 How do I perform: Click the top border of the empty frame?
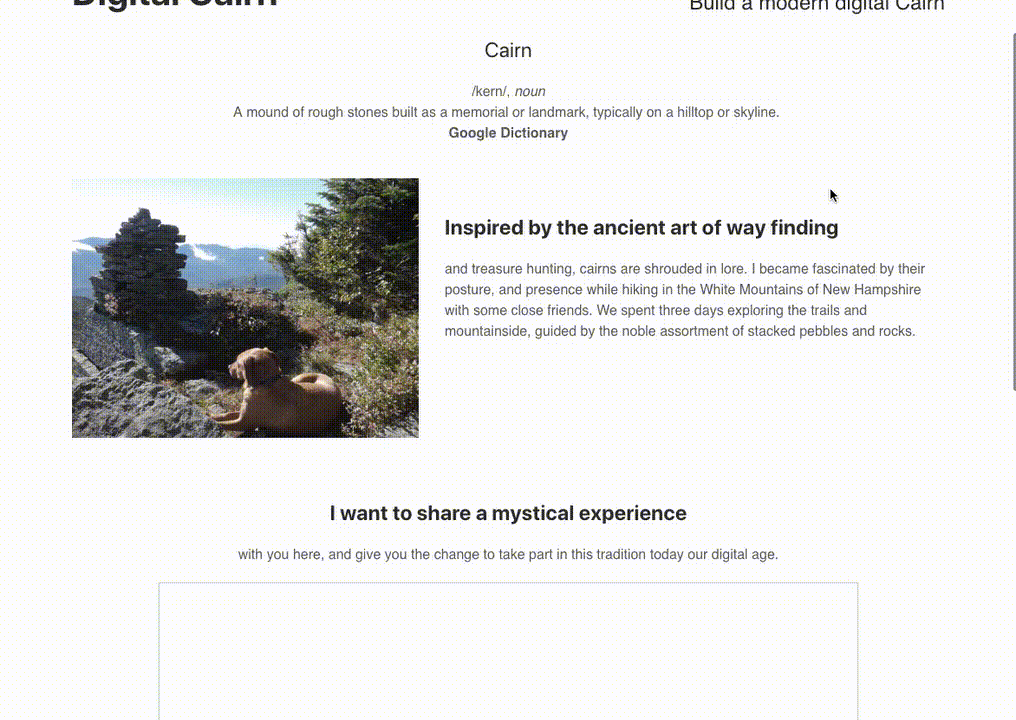pos(508,583)
